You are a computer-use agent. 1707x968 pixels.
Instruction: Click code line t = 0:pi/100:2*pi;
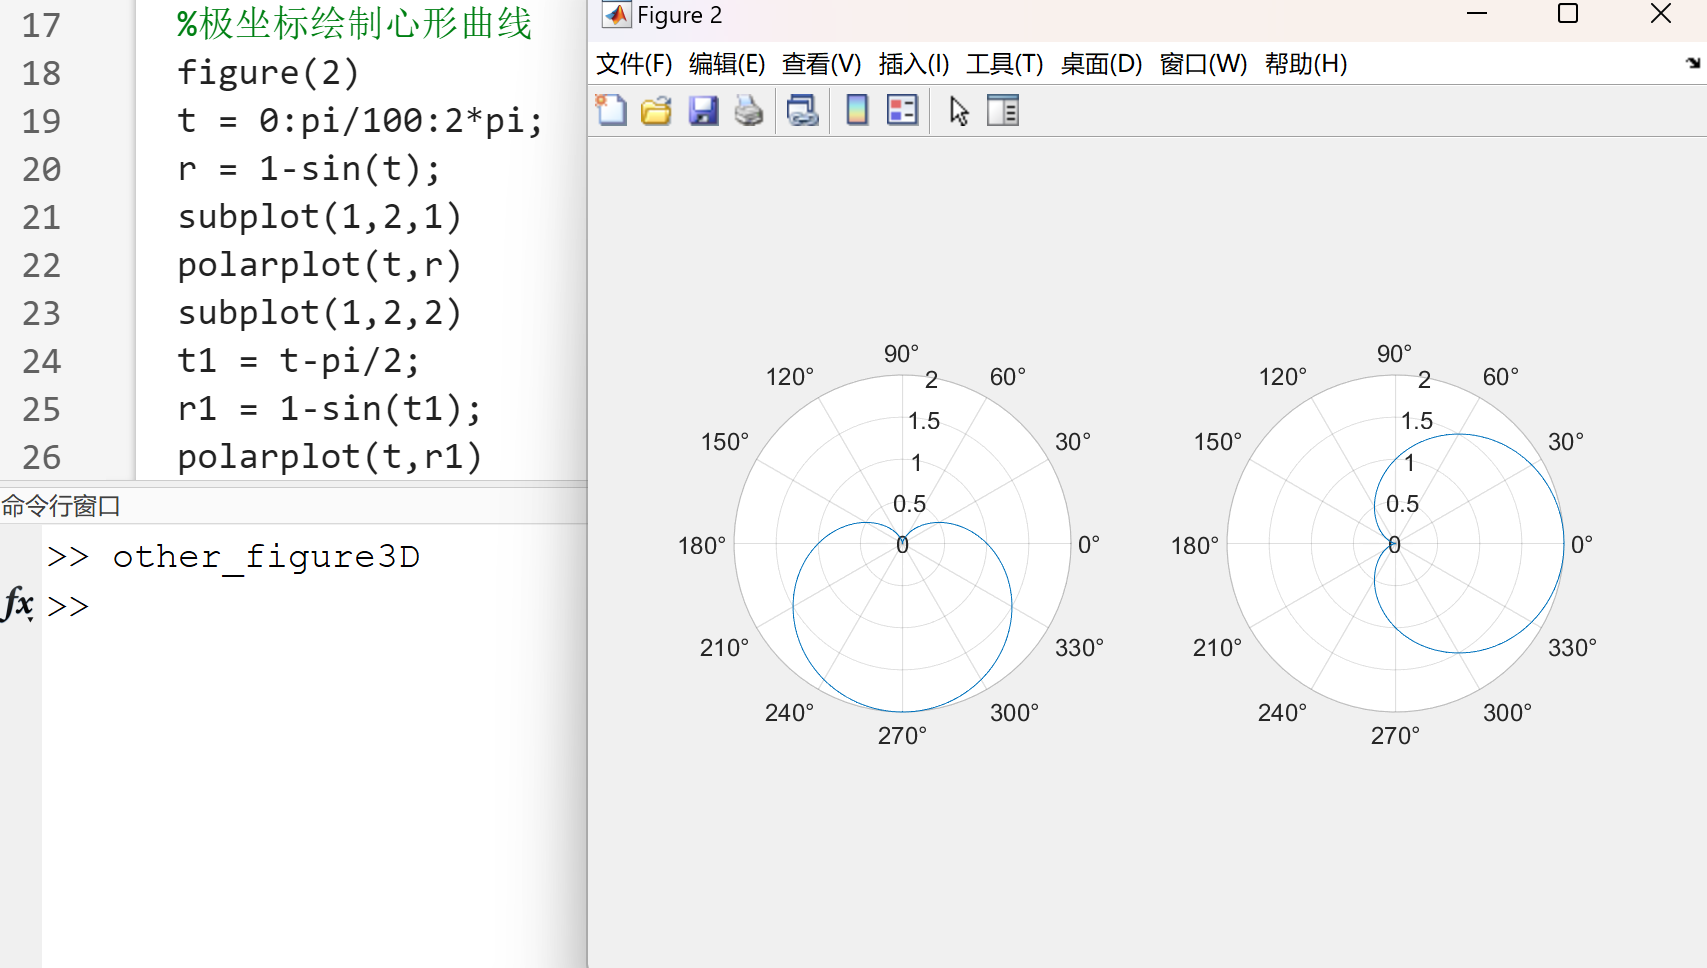360,121
